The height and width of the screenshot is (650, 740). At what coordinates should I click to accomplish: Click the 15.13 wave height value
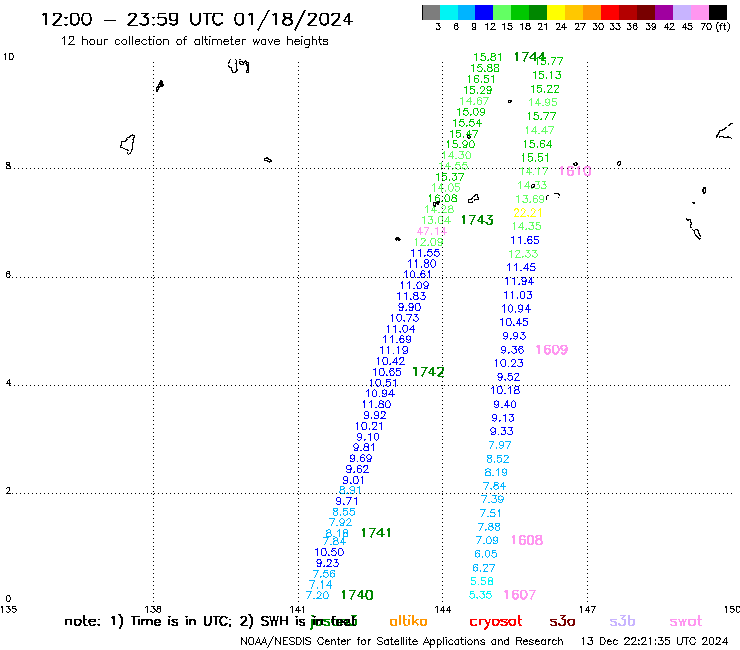(547, 75)
